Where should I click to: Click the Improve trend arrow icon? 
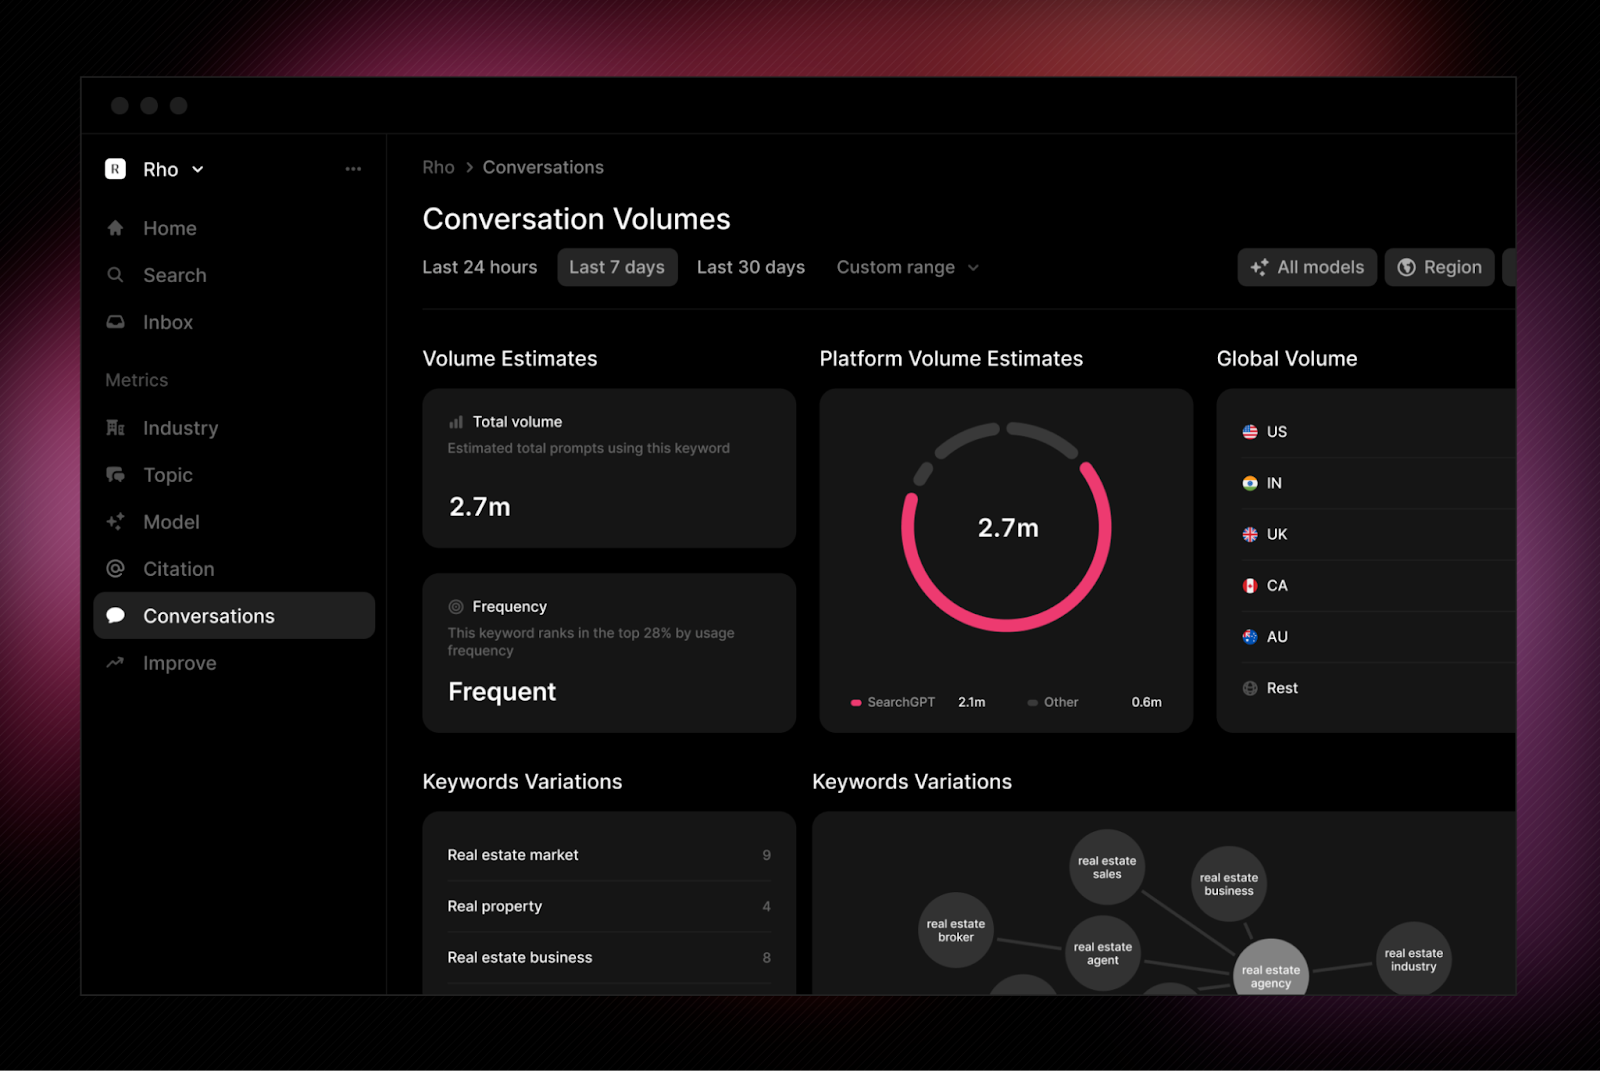[x=116, y=663]
